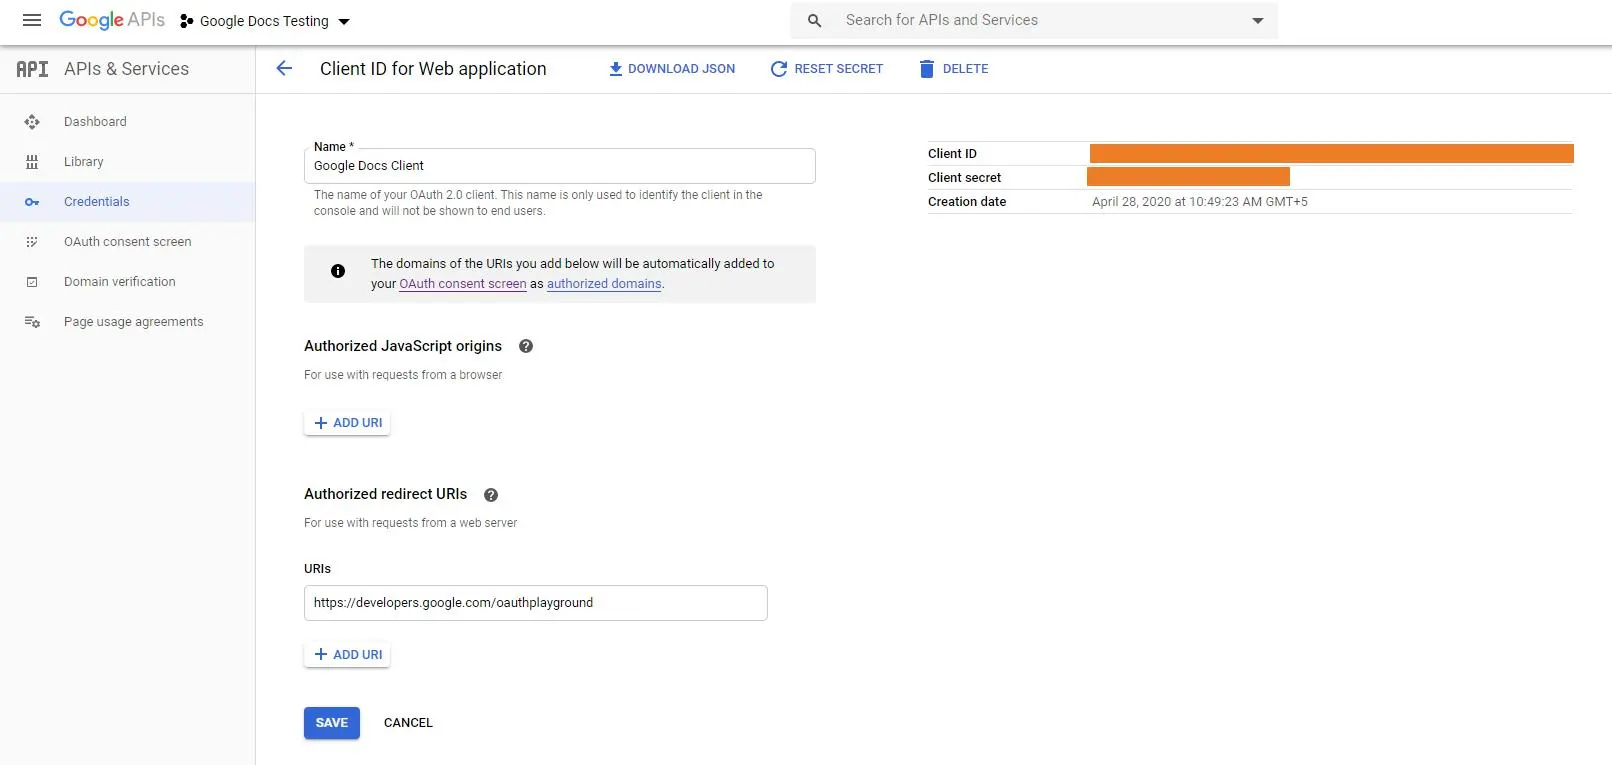Click the Credentials key icon
1612x765 pixels.
point(32,202)
